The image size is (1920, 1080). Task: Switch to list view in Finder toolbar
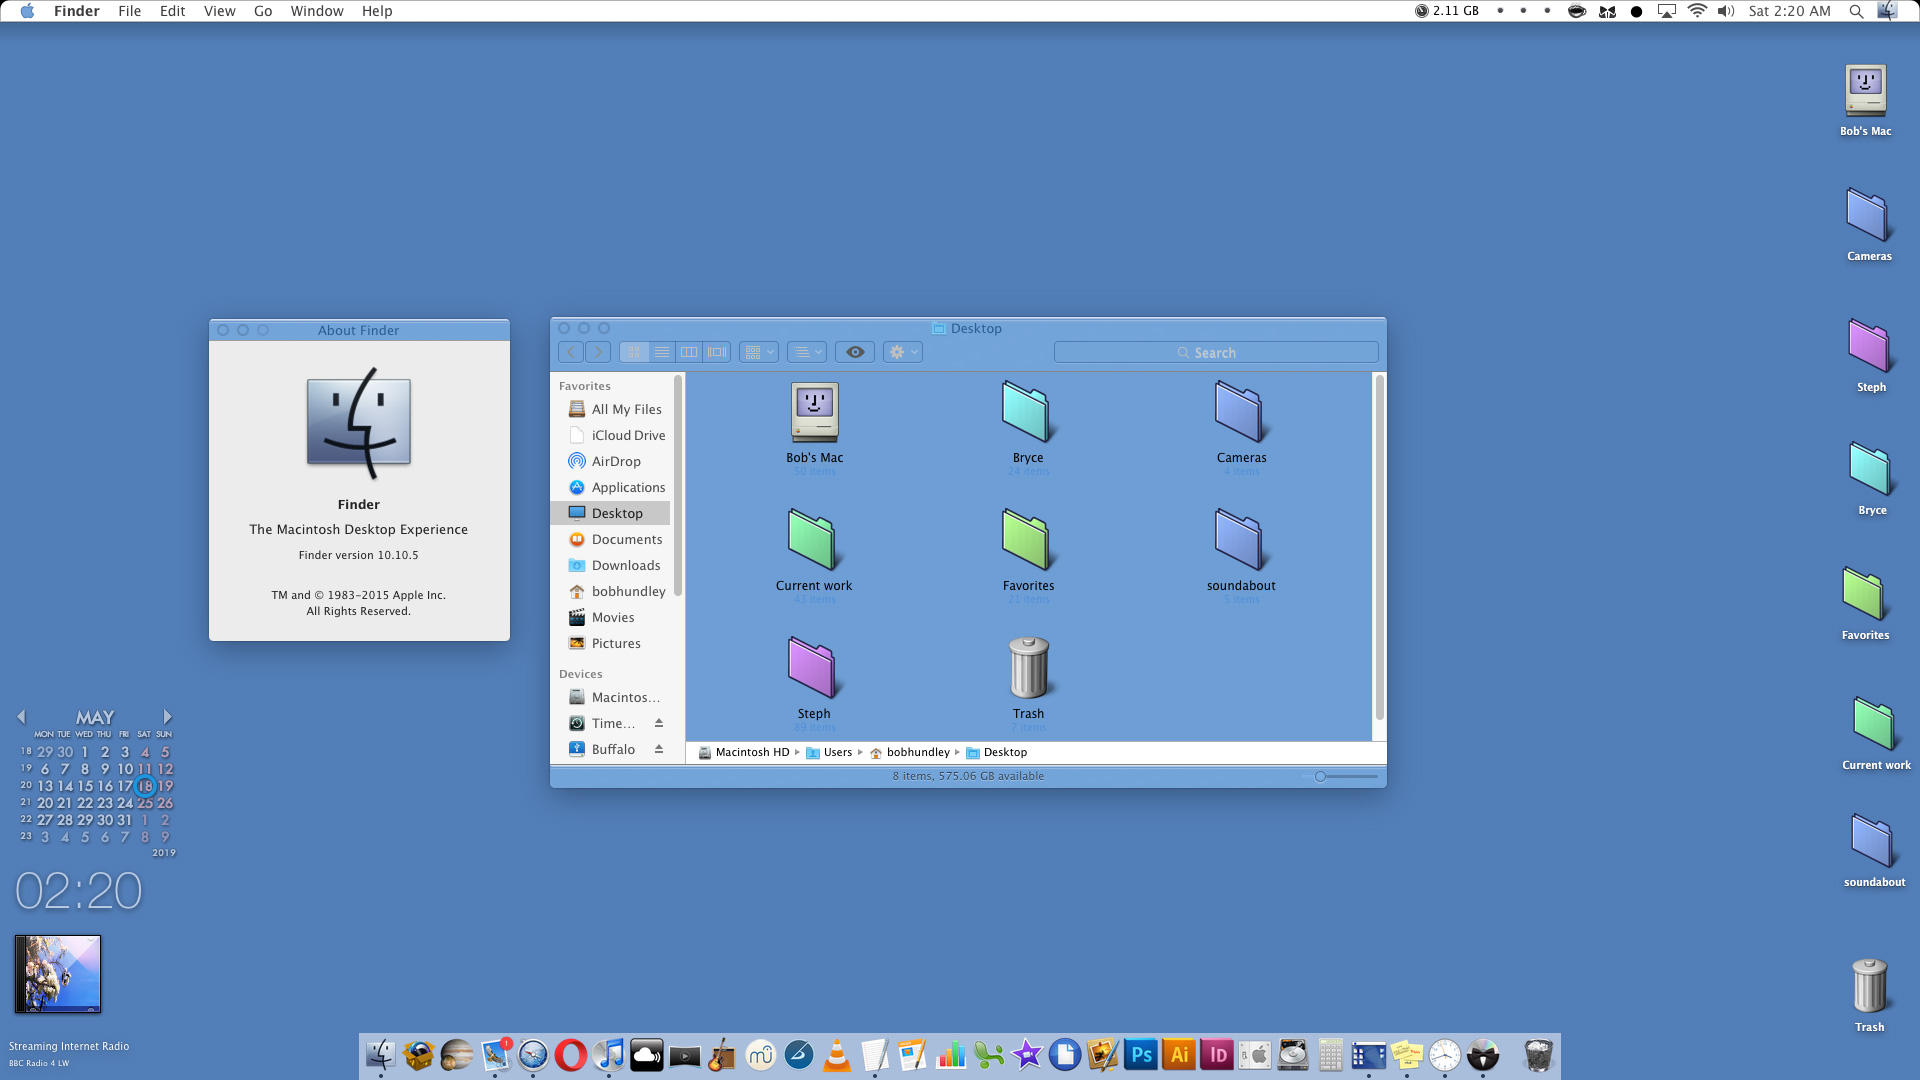click(662, 352)
